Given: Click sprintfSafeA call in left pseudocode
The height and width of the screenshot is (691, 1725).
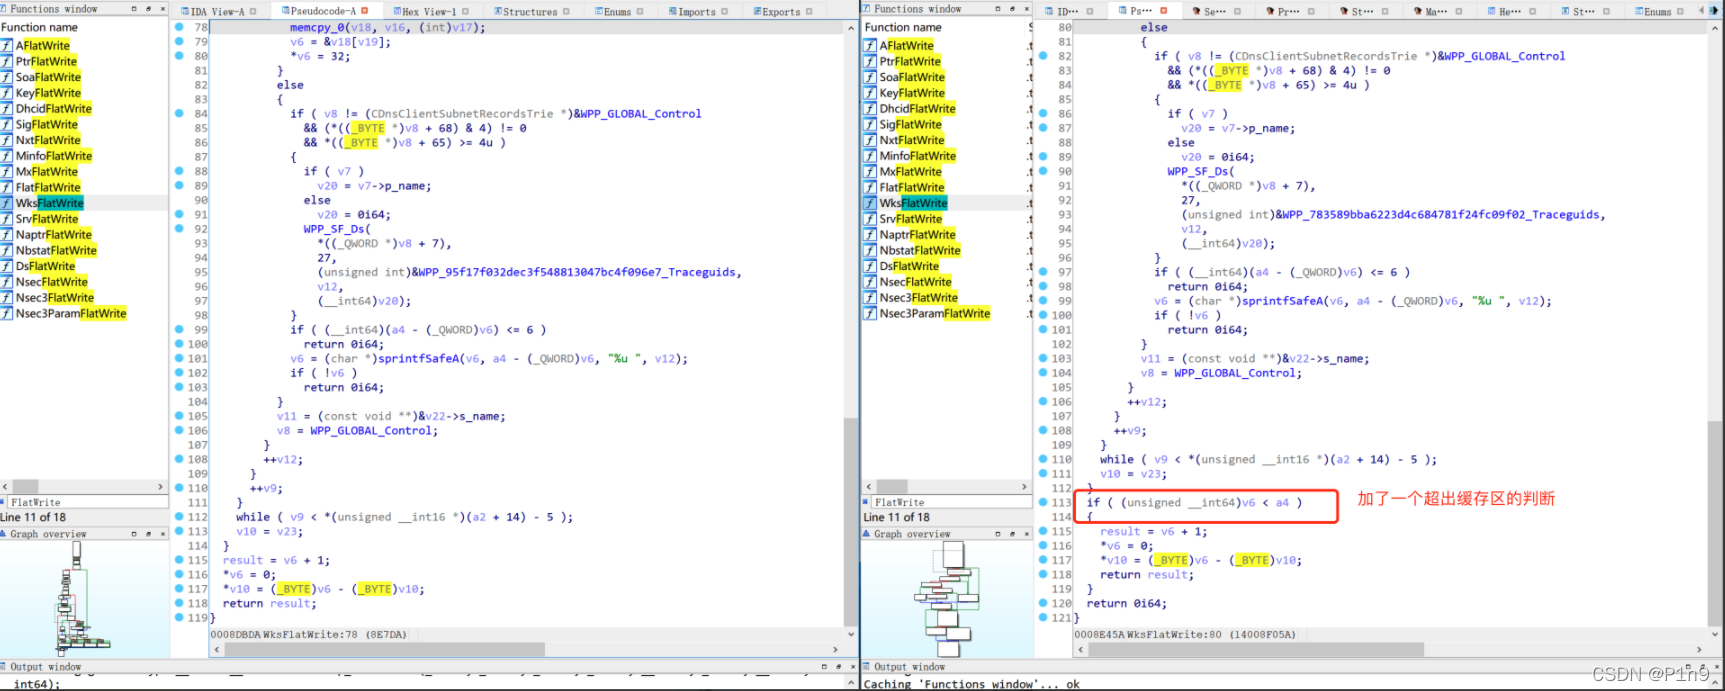Looking at the screenshot, I should coord(420,358).
